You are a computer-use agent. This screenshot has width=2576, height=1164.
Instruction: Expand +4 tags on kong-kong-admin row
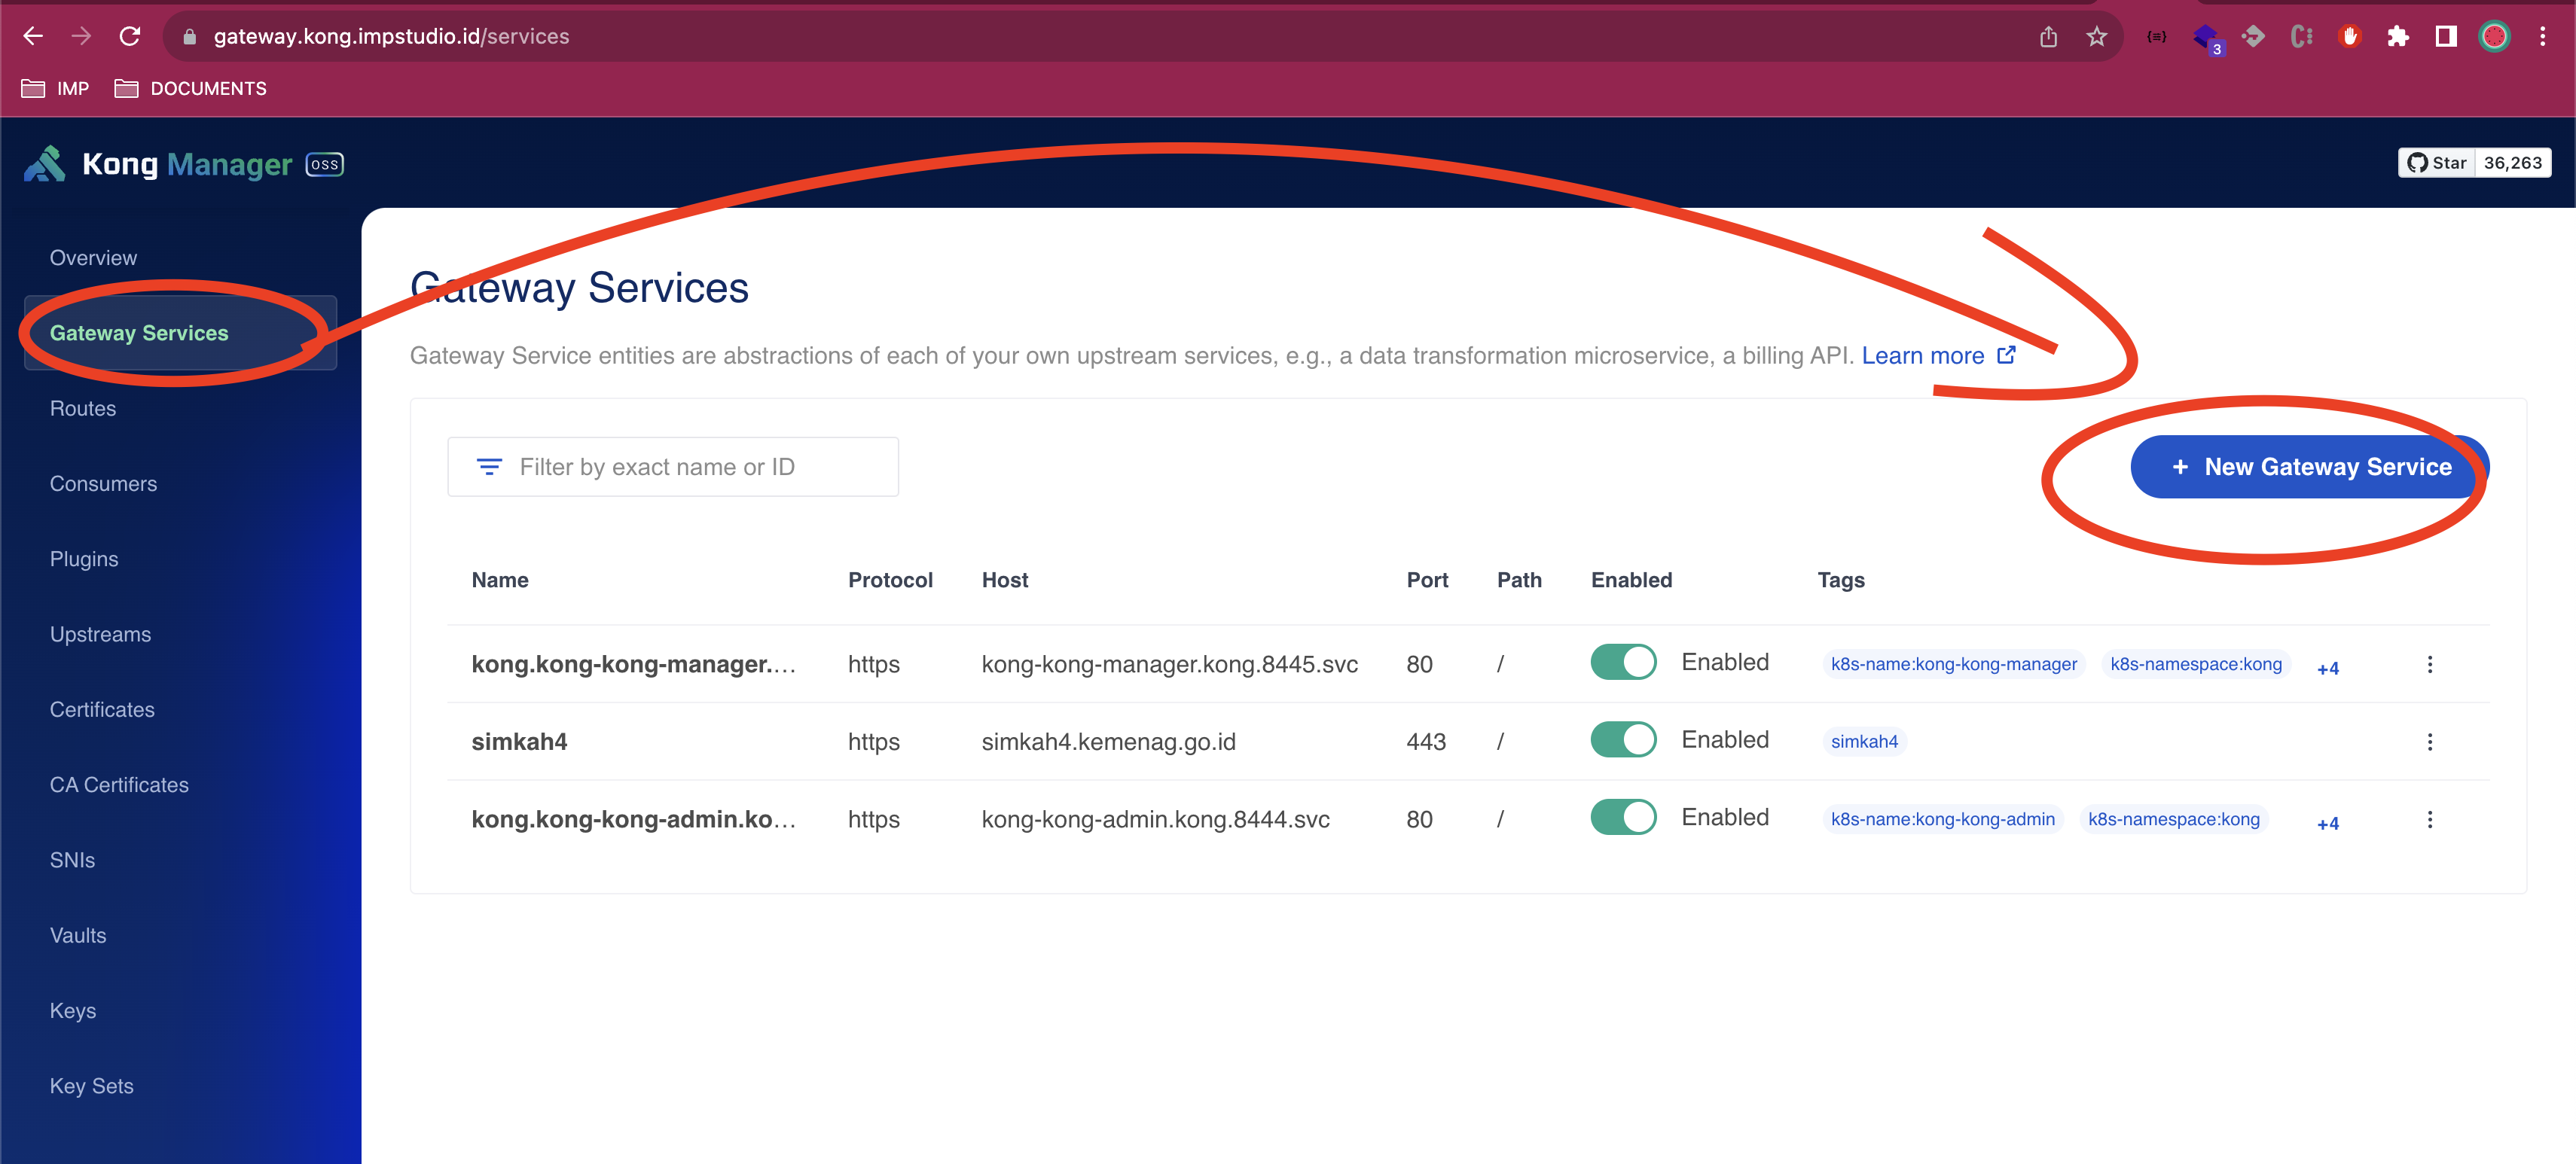click(x=2328, y=823)
